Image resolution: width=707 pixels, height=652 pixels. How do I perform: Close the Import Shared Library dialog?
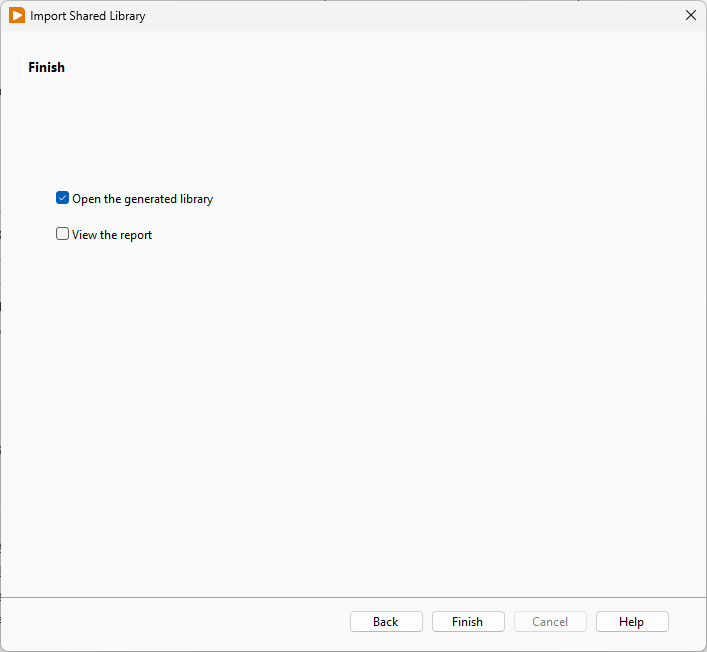coord(690,16)
